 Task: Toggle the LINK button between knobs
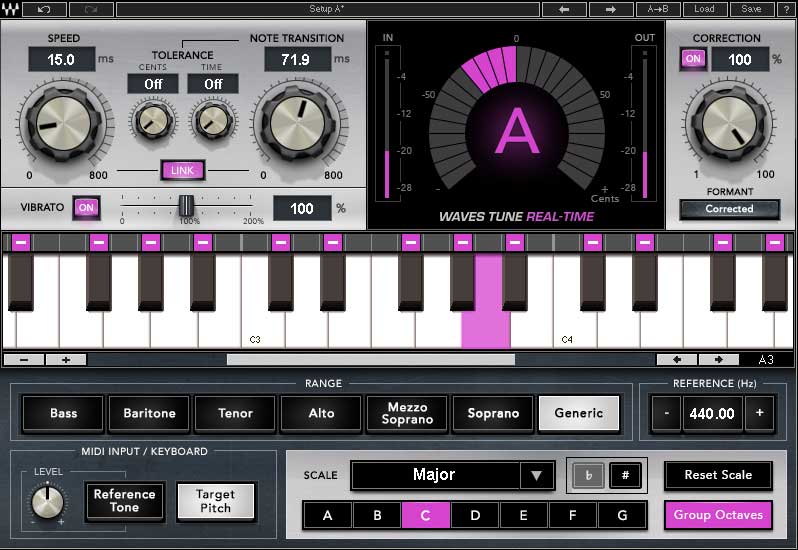(182, 171)
